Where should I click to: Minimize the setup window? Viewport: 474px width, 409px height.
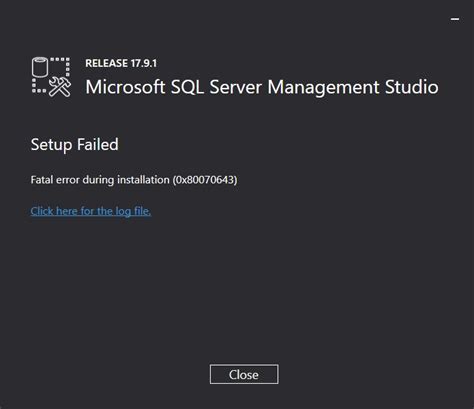coord(455,19)
